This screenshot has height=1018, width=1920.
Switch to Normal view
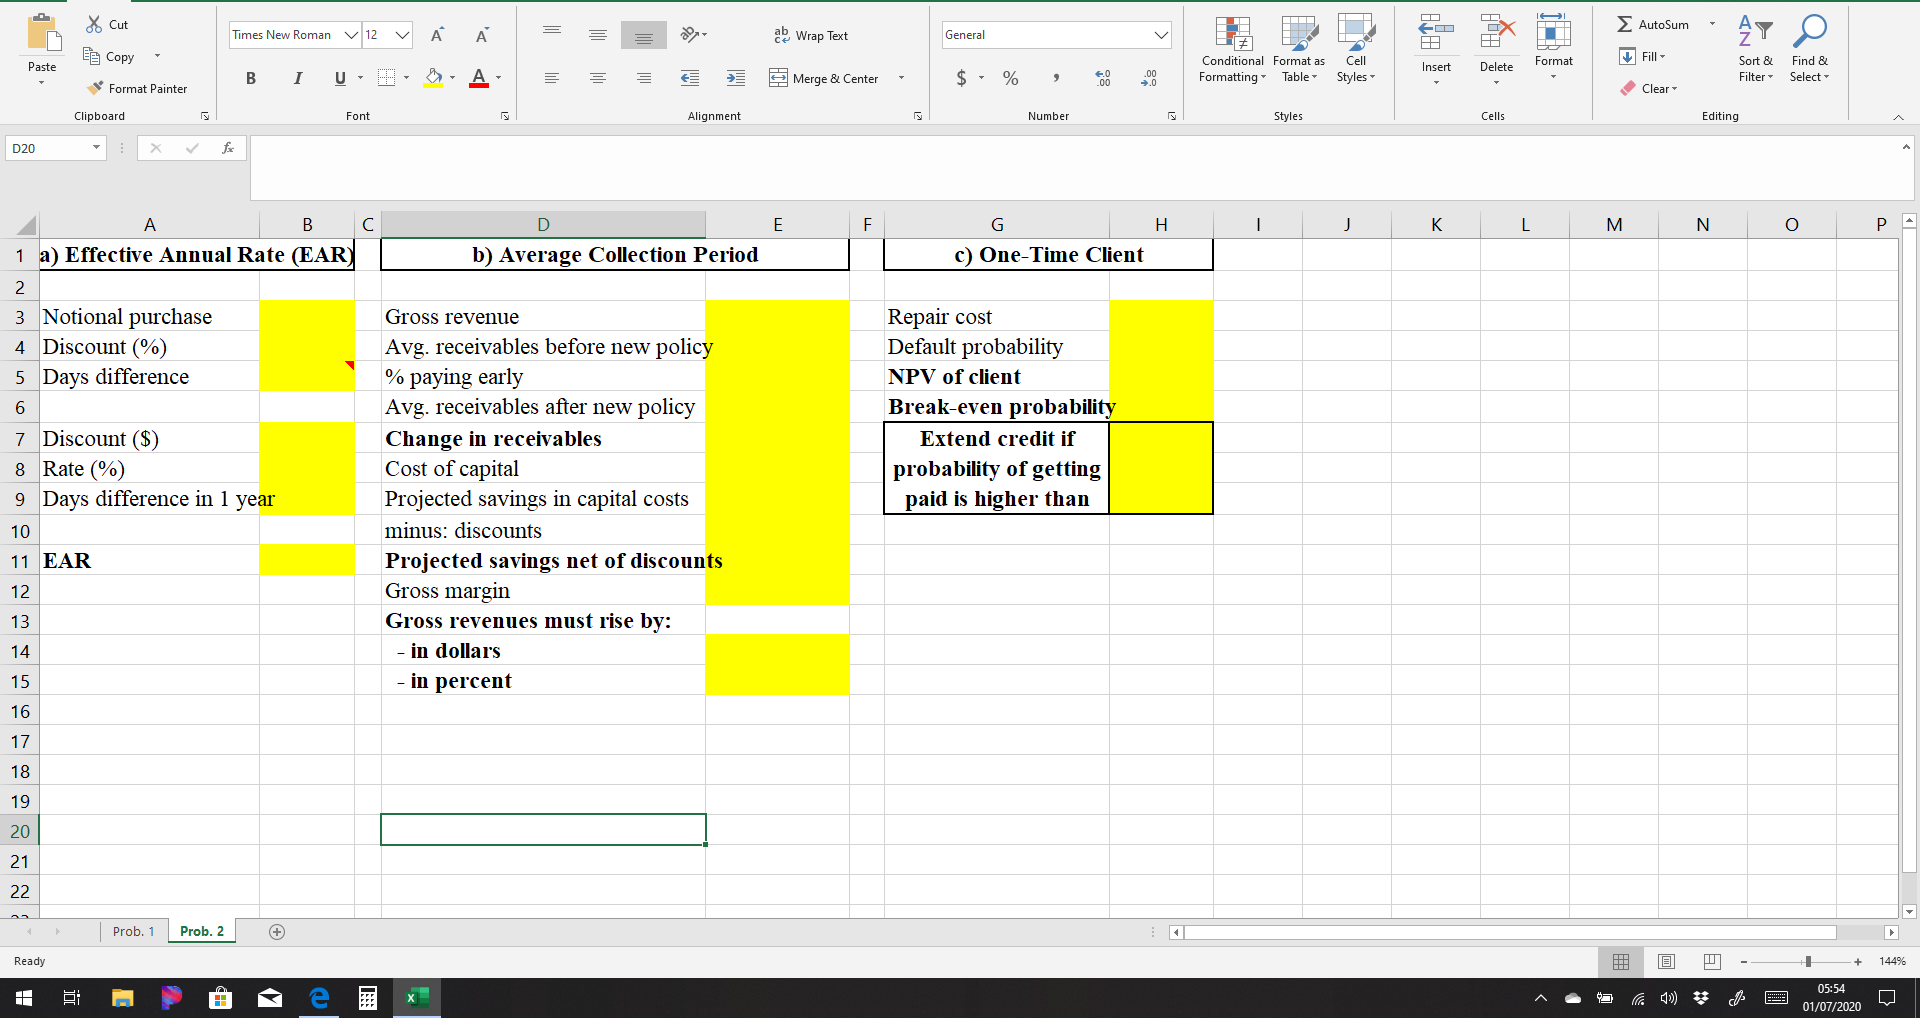click(1621, 961)
